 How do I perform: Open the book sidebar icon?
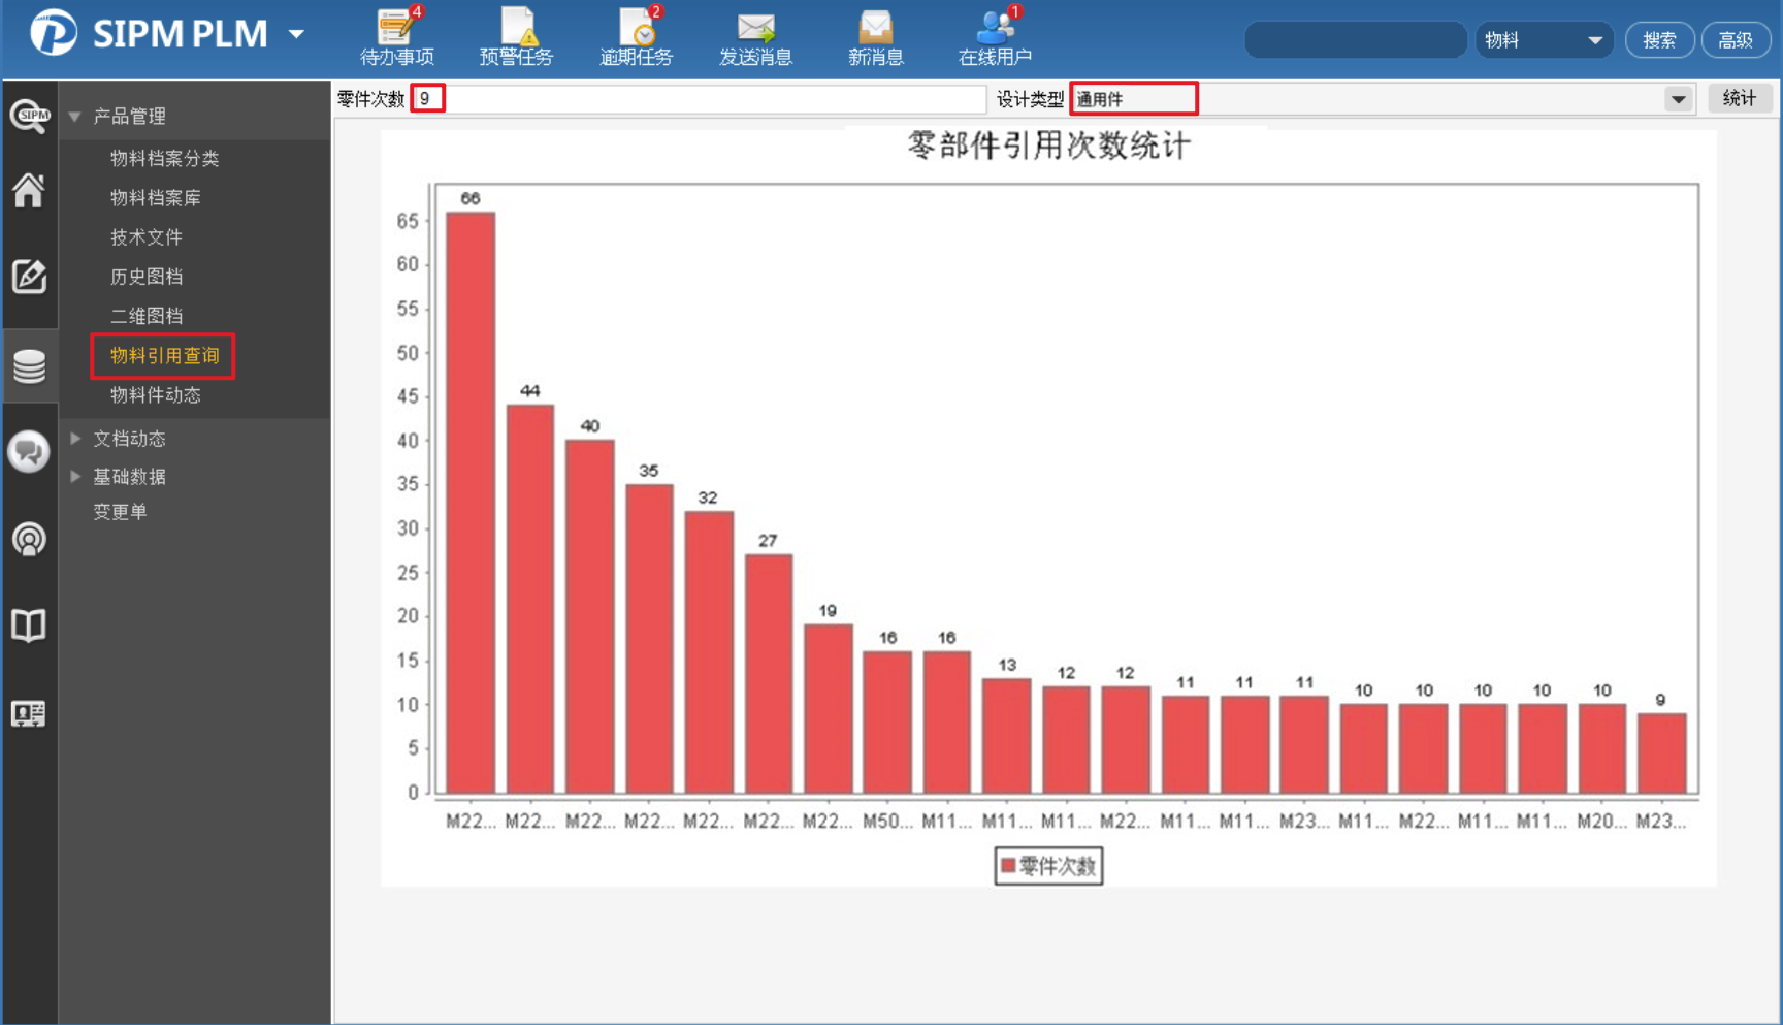tap(28, 626)
